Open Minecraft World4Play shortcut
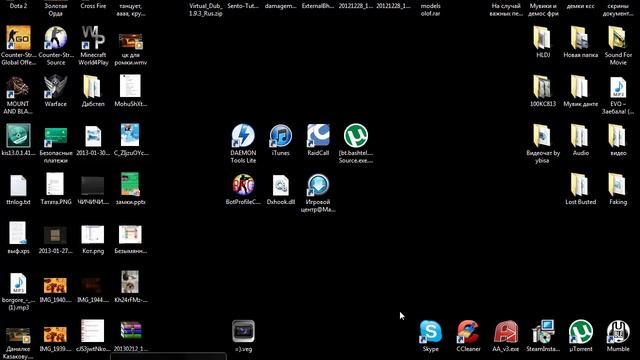This screenshot has width=640, height=360. (93, 38)
